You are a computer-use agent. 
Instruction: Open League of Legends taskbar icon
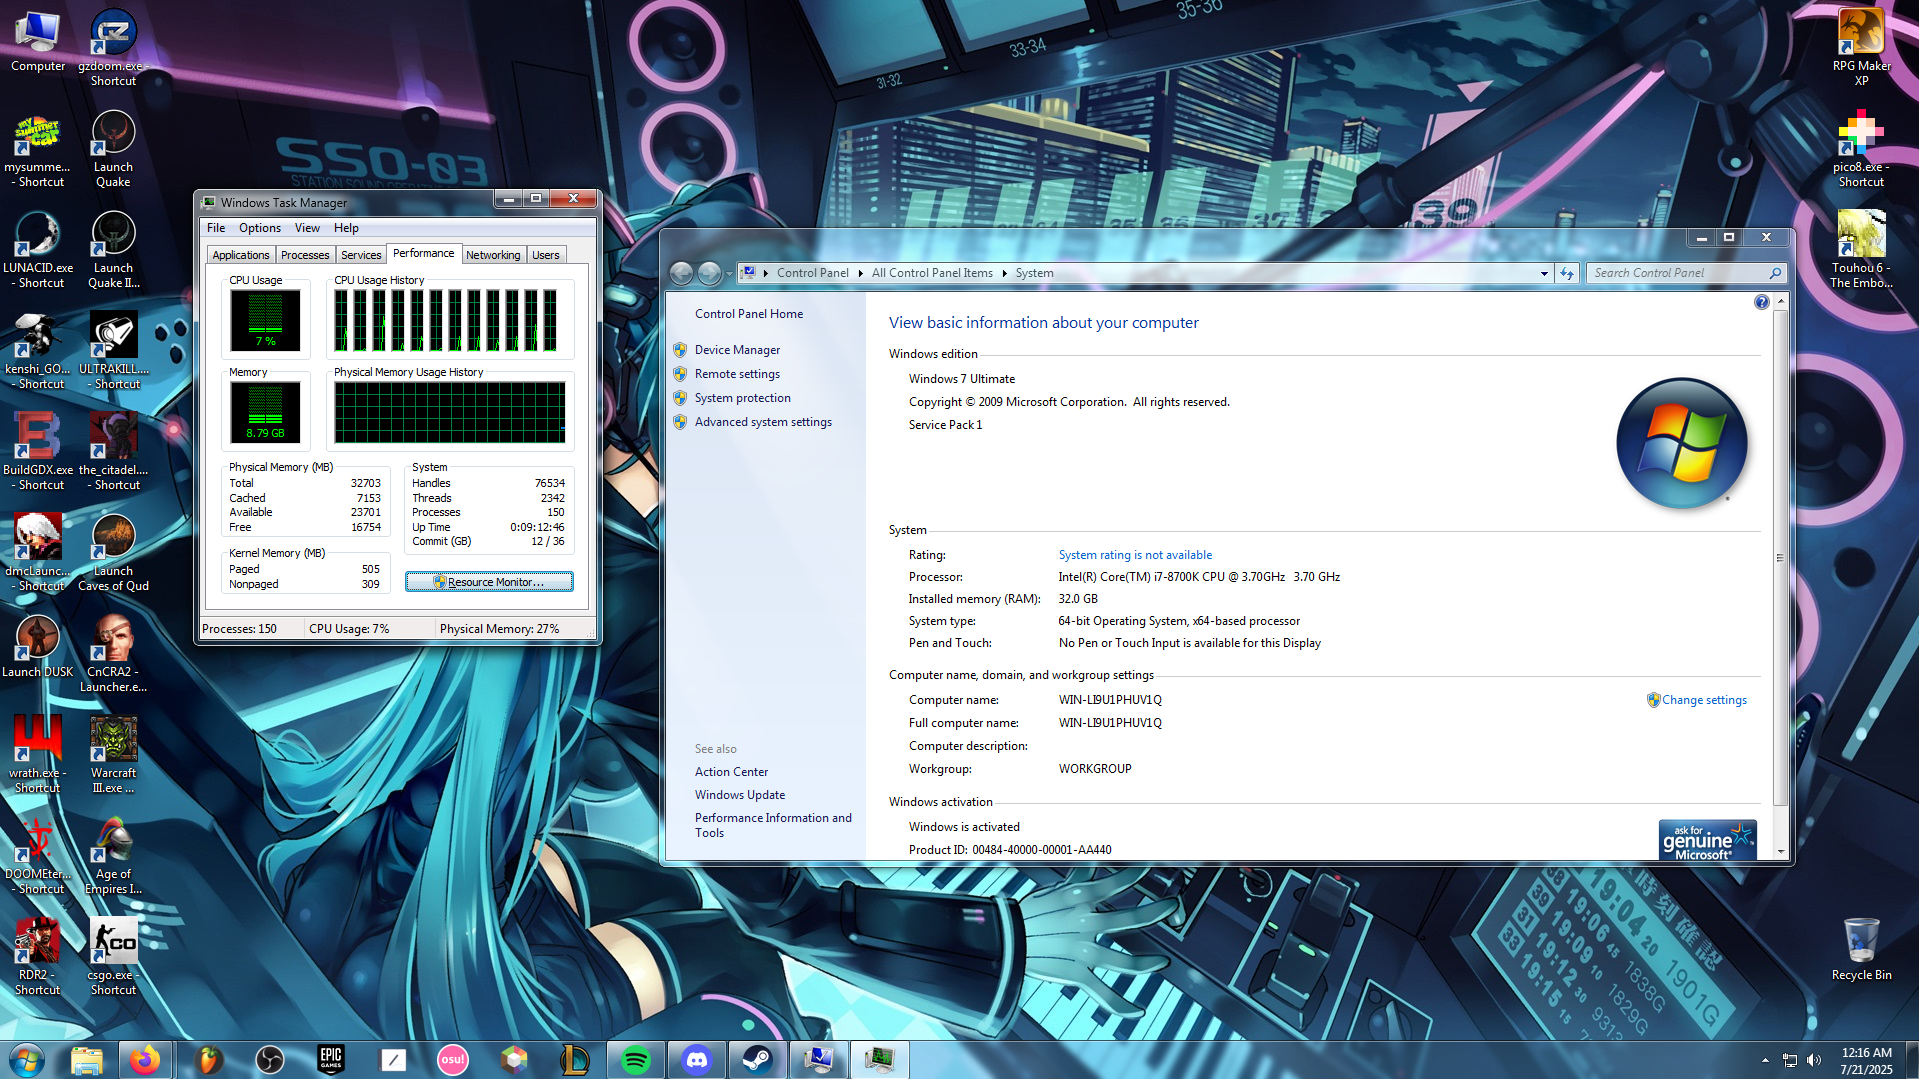pos(575,1059)
